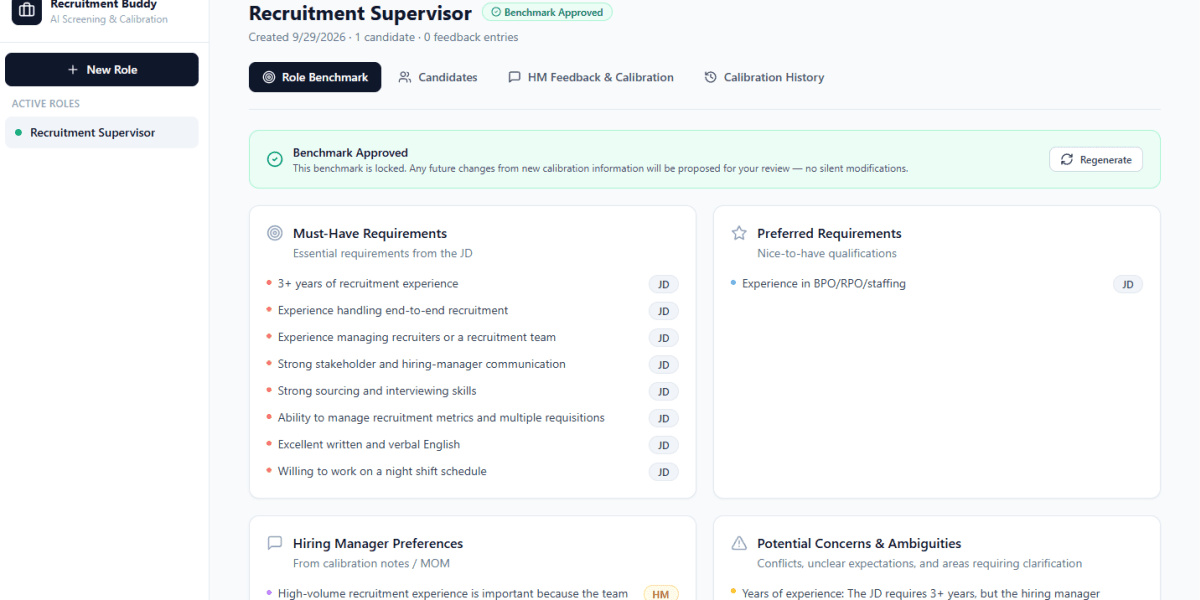Click 'Experience managing recruiters or a recruitment team'
Screen dimensions: 1200x600
click(x=417, y=337)
